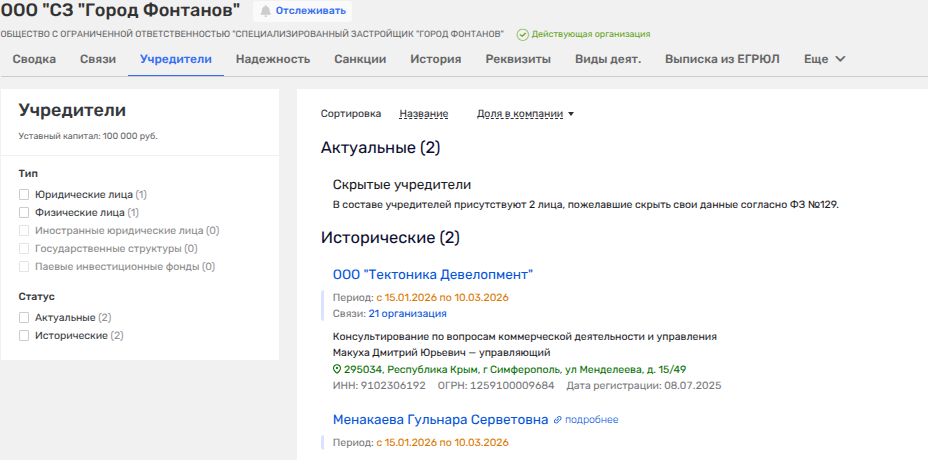Expand the Еще dropdown menu
Image resolution: width=928 pixels, height=460 pixels.
824,59
